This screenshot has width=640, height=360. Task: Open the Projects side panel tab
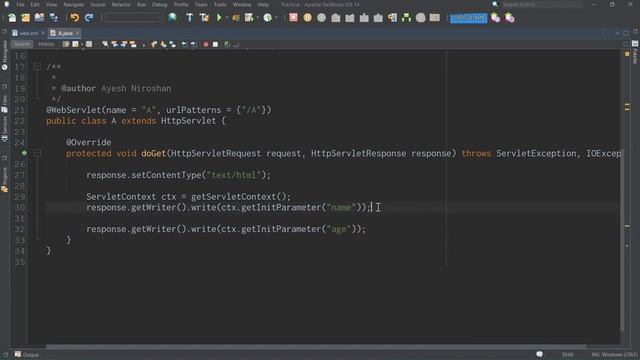tap(5, 180)
